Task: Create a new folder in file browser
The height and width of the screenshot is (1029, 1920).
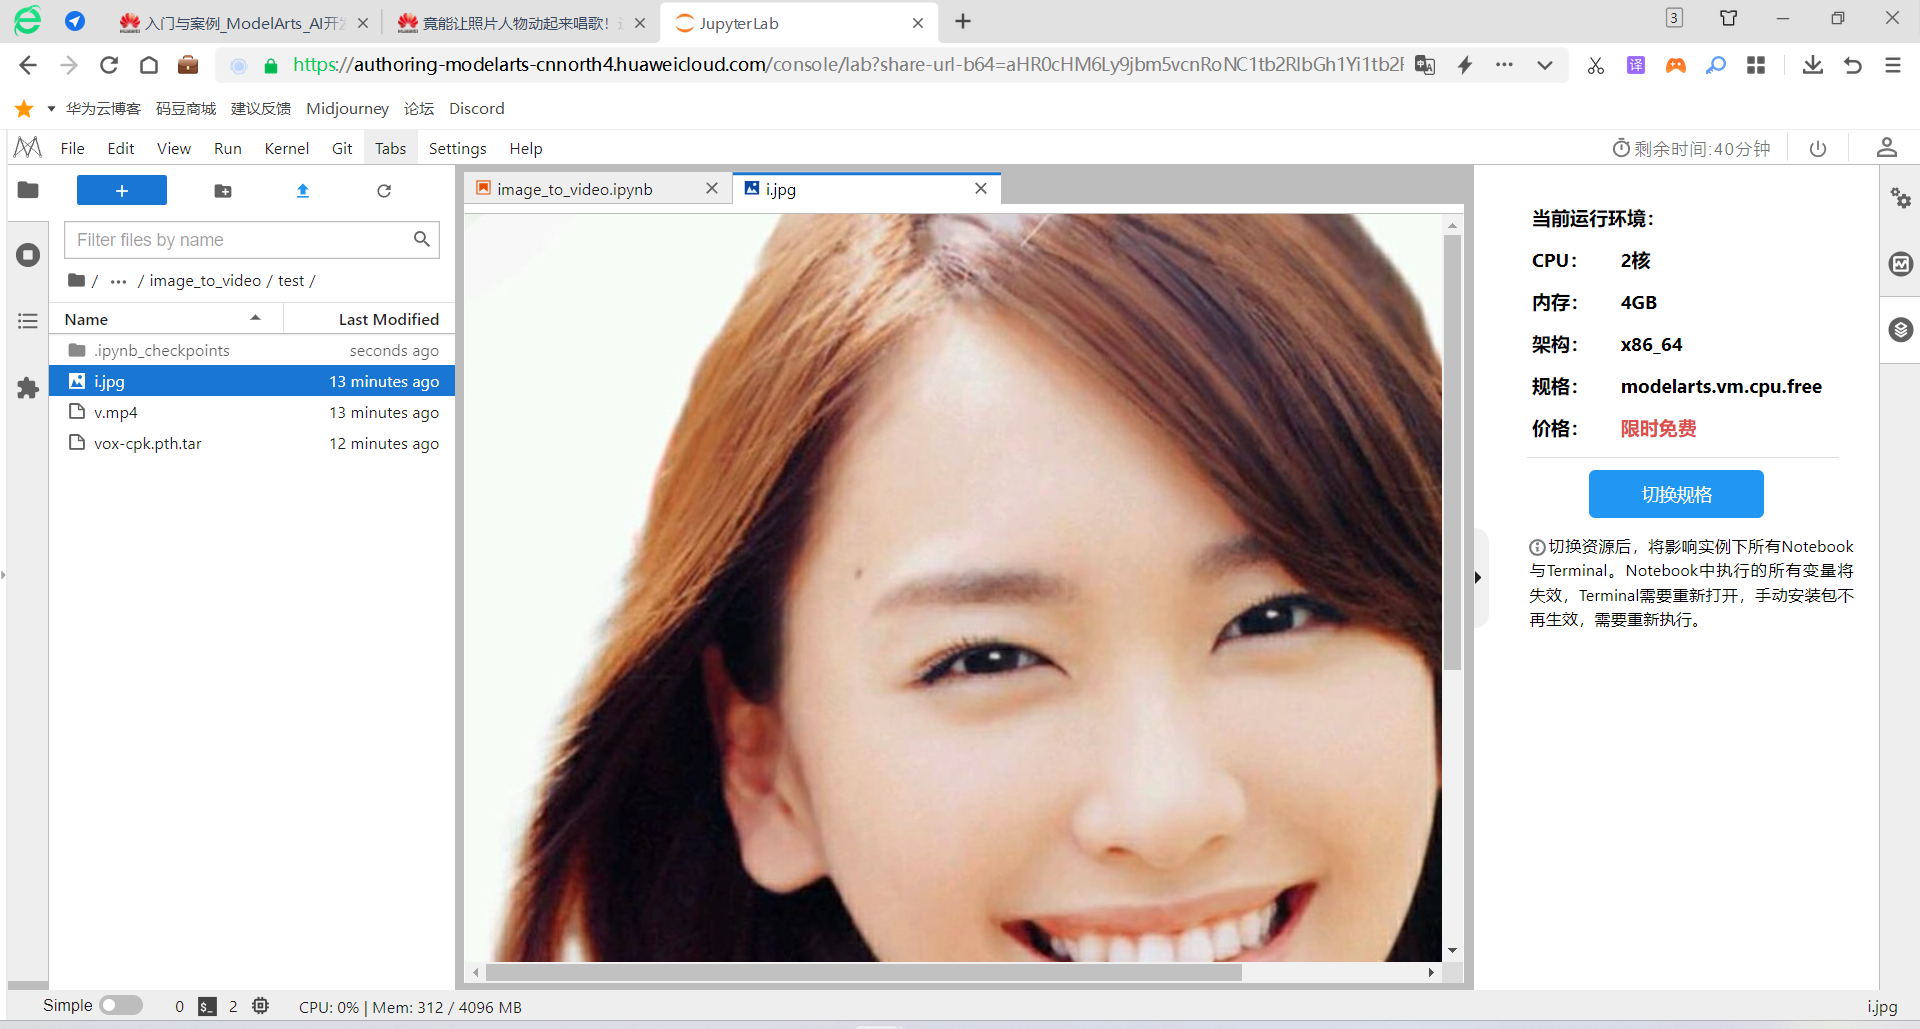Action: click(223, 191)
